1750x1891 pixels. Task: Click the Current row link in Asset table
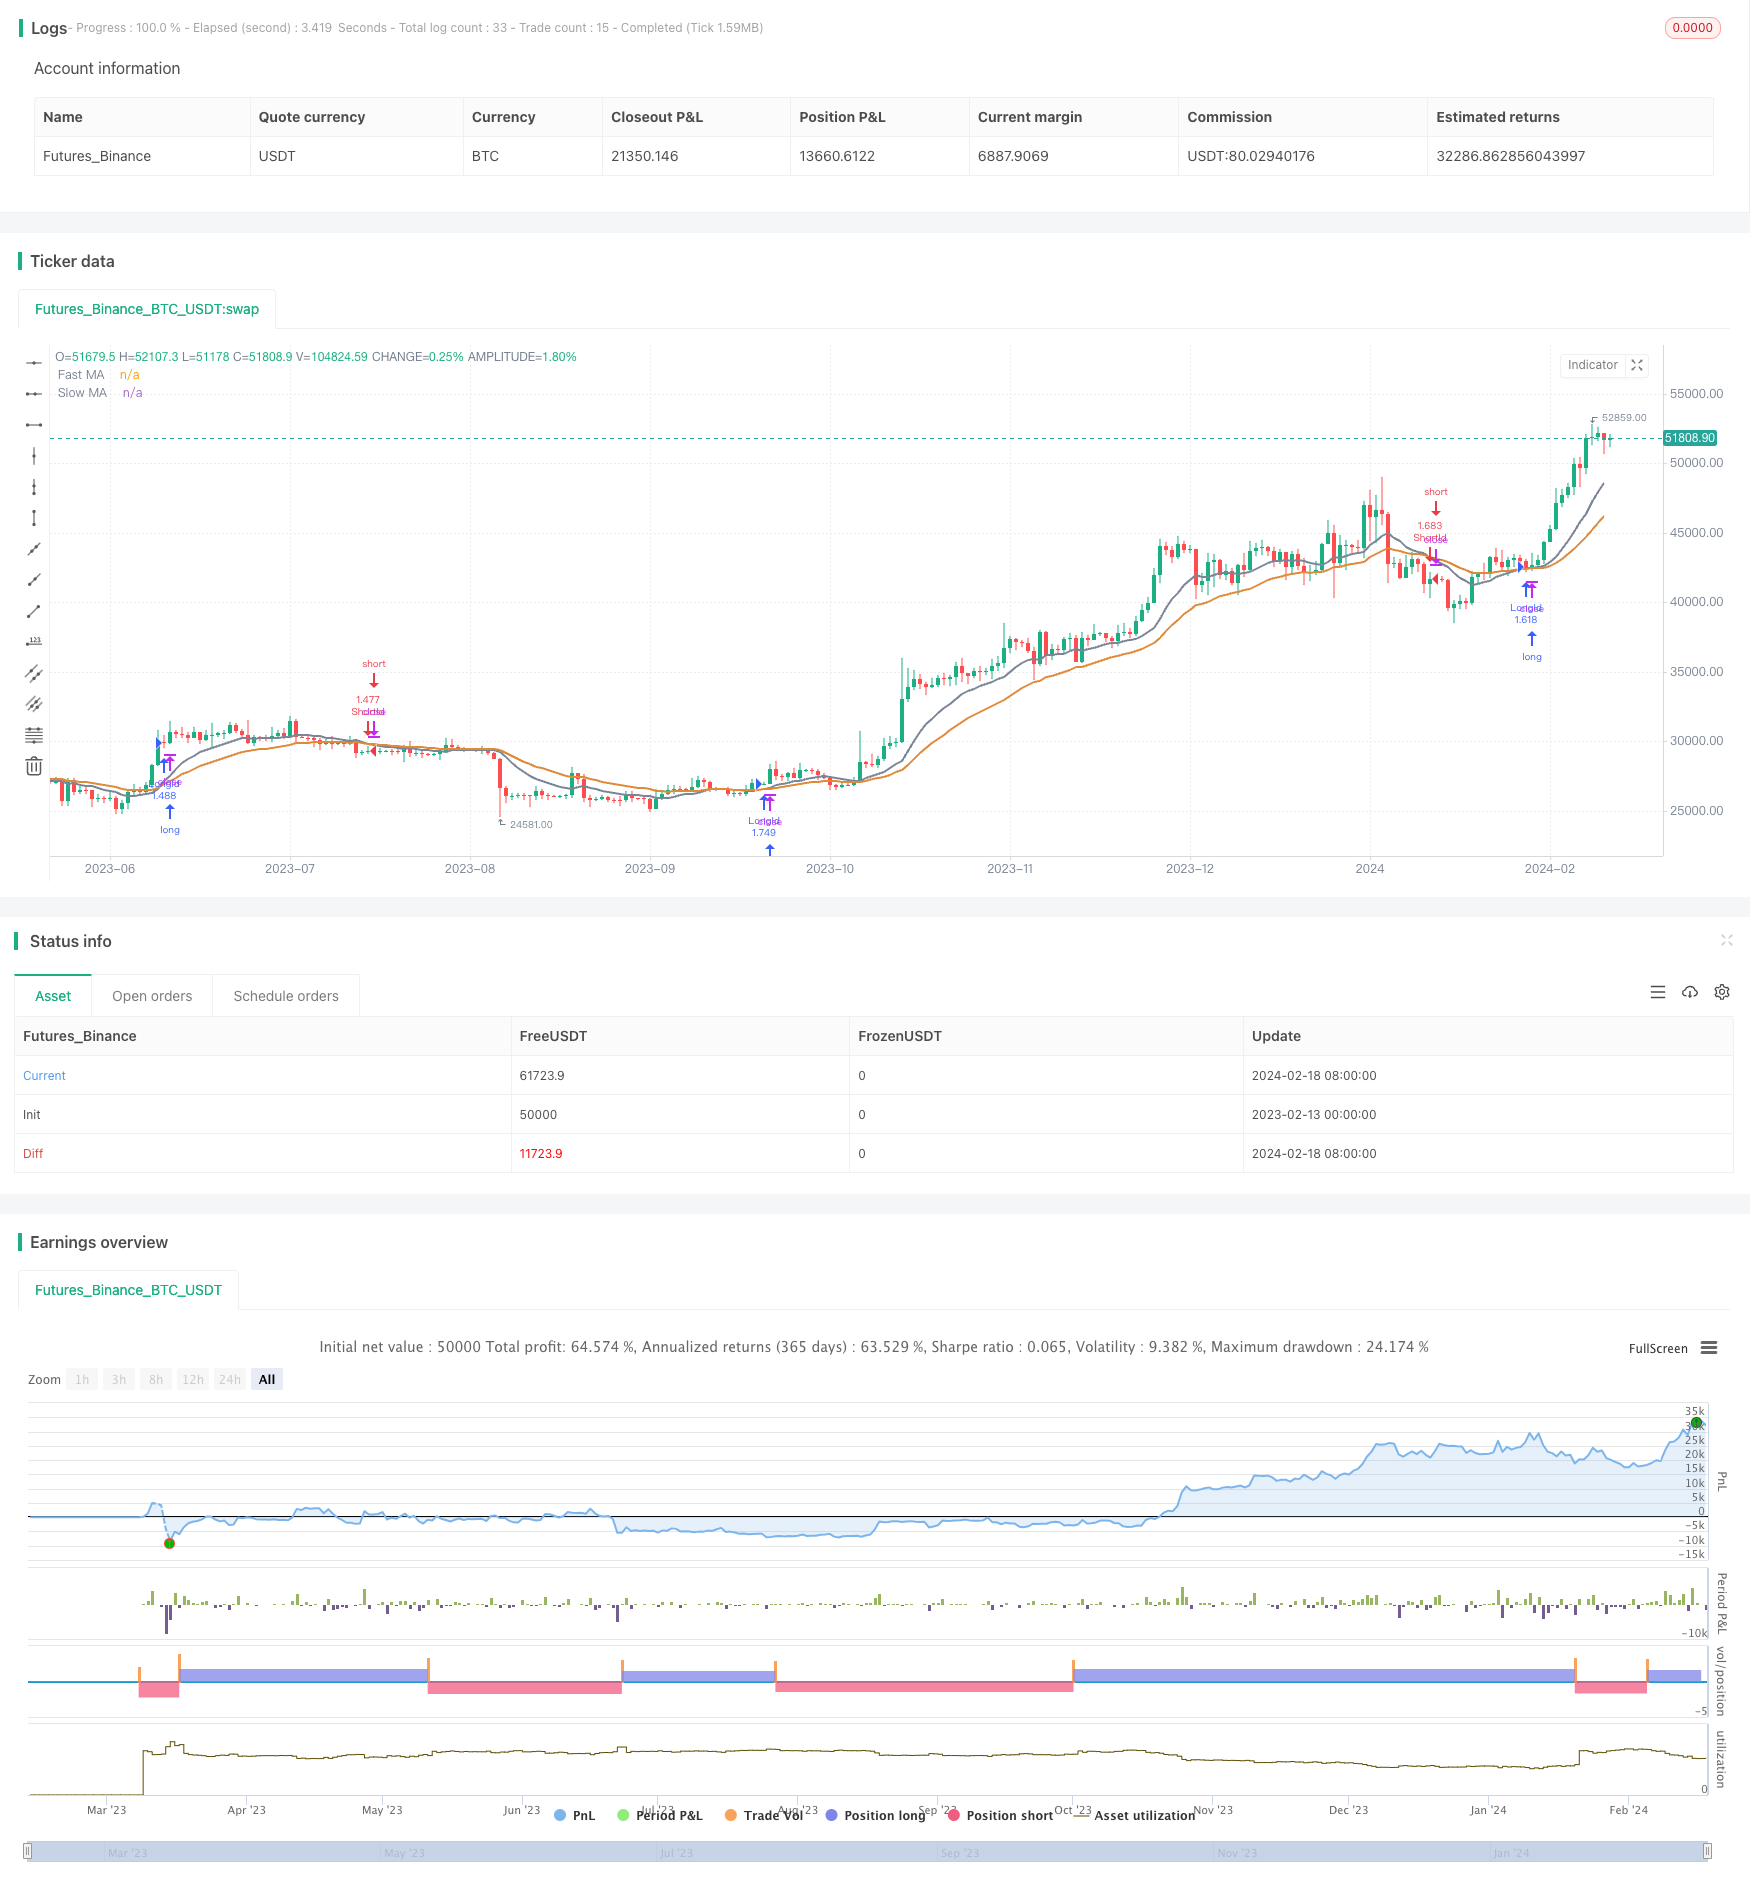[44, 1076]
